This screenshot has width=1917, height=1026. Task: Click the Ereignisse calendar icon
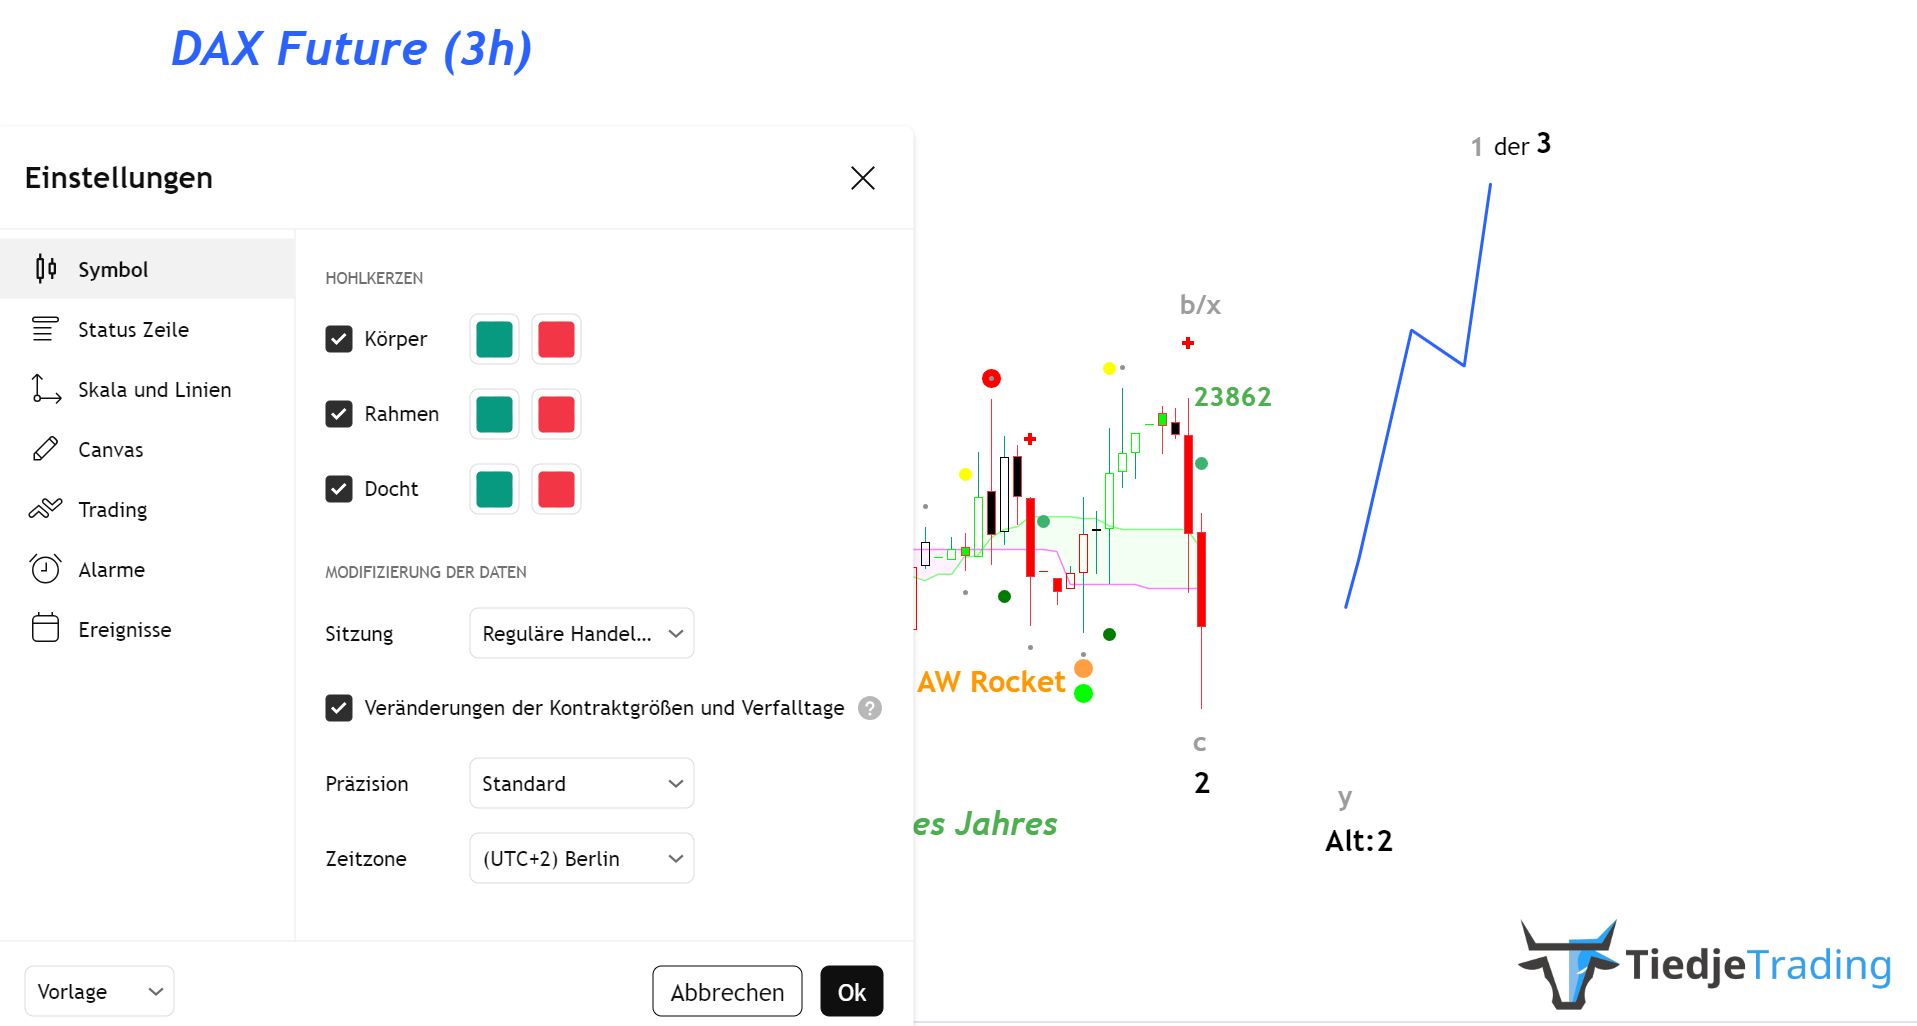pos(46,628)
